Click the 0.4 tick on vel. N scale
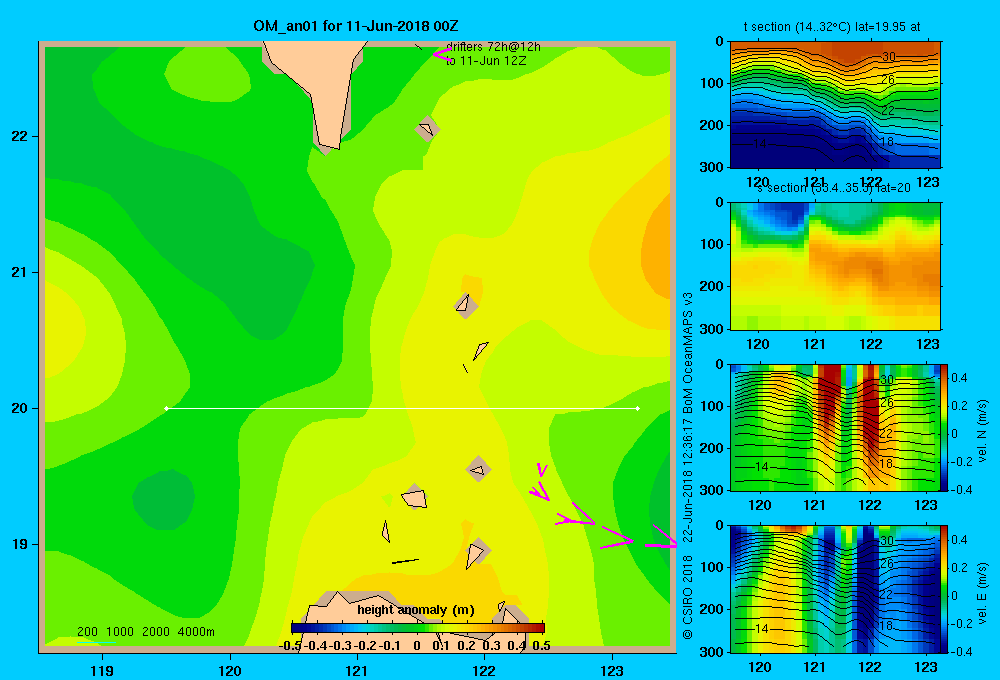This screenshot has width=1000, height=680. click(959, 378)
